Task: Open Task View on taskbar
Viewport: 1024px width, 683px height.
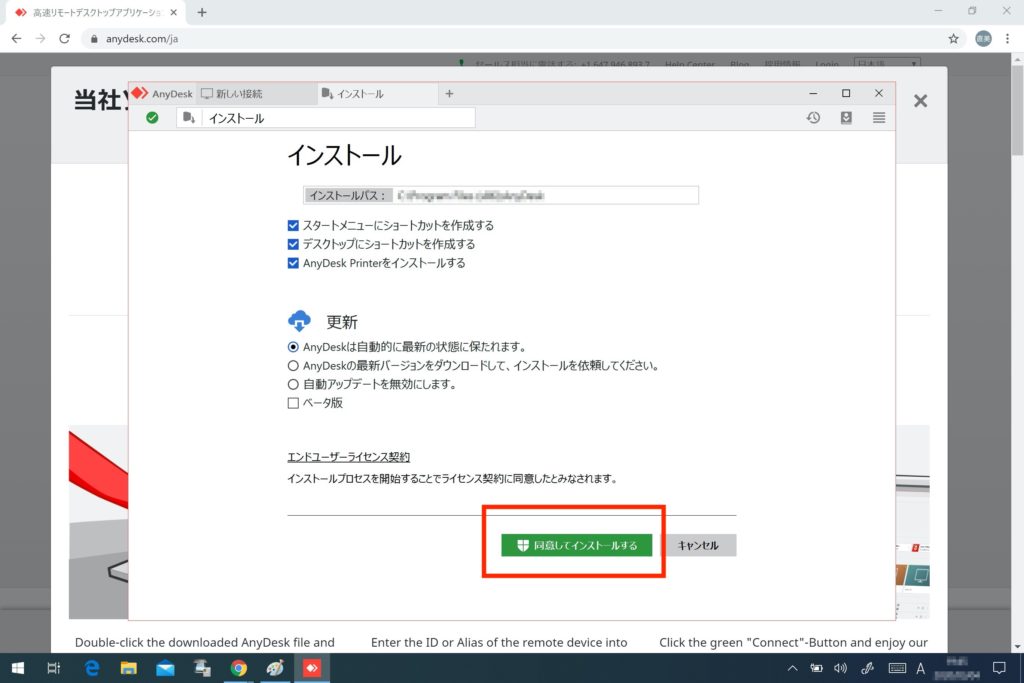Action: 54,668
